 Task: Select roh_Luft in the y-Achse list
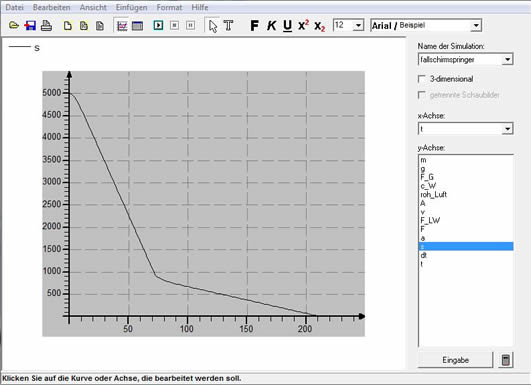tap(466, 194)
